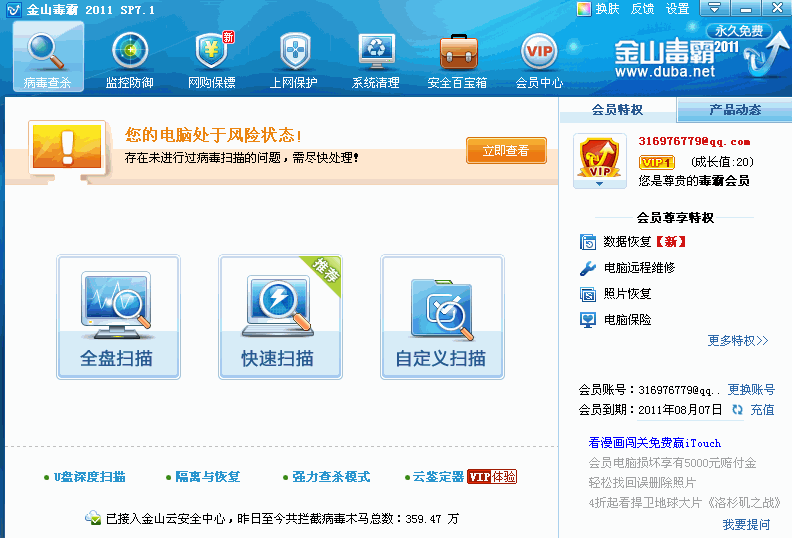
Task: Open 会员电脑损坏享有5000元赔付金 link
Action: [x=672, y=463]
